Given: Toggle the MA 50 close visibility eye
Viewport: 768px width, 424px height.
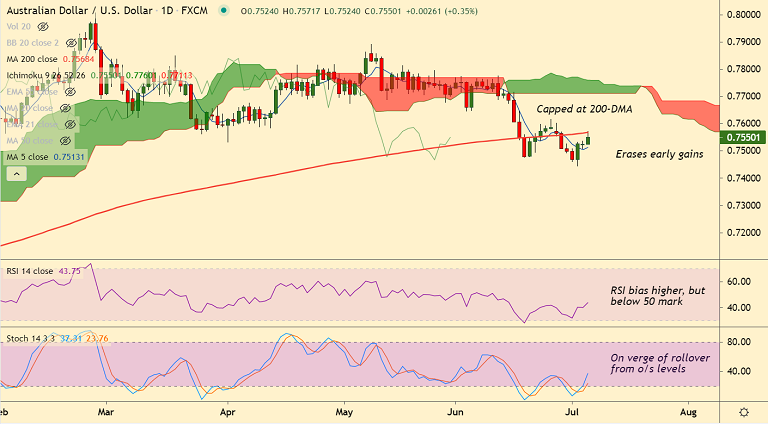Looking at the screenshot, I should 65,141.
